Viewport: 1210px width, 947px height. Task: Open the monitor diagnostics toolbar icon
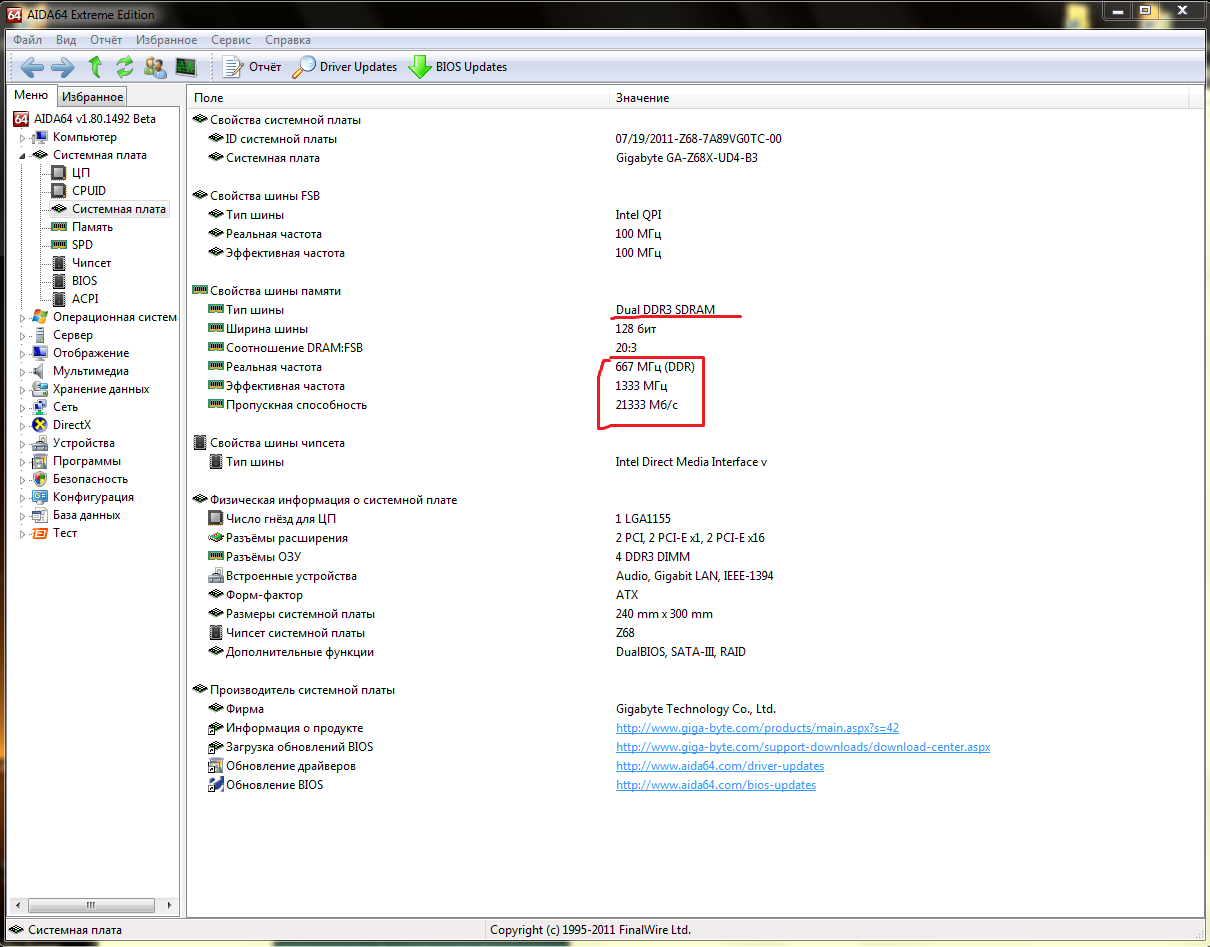[186, 67]
